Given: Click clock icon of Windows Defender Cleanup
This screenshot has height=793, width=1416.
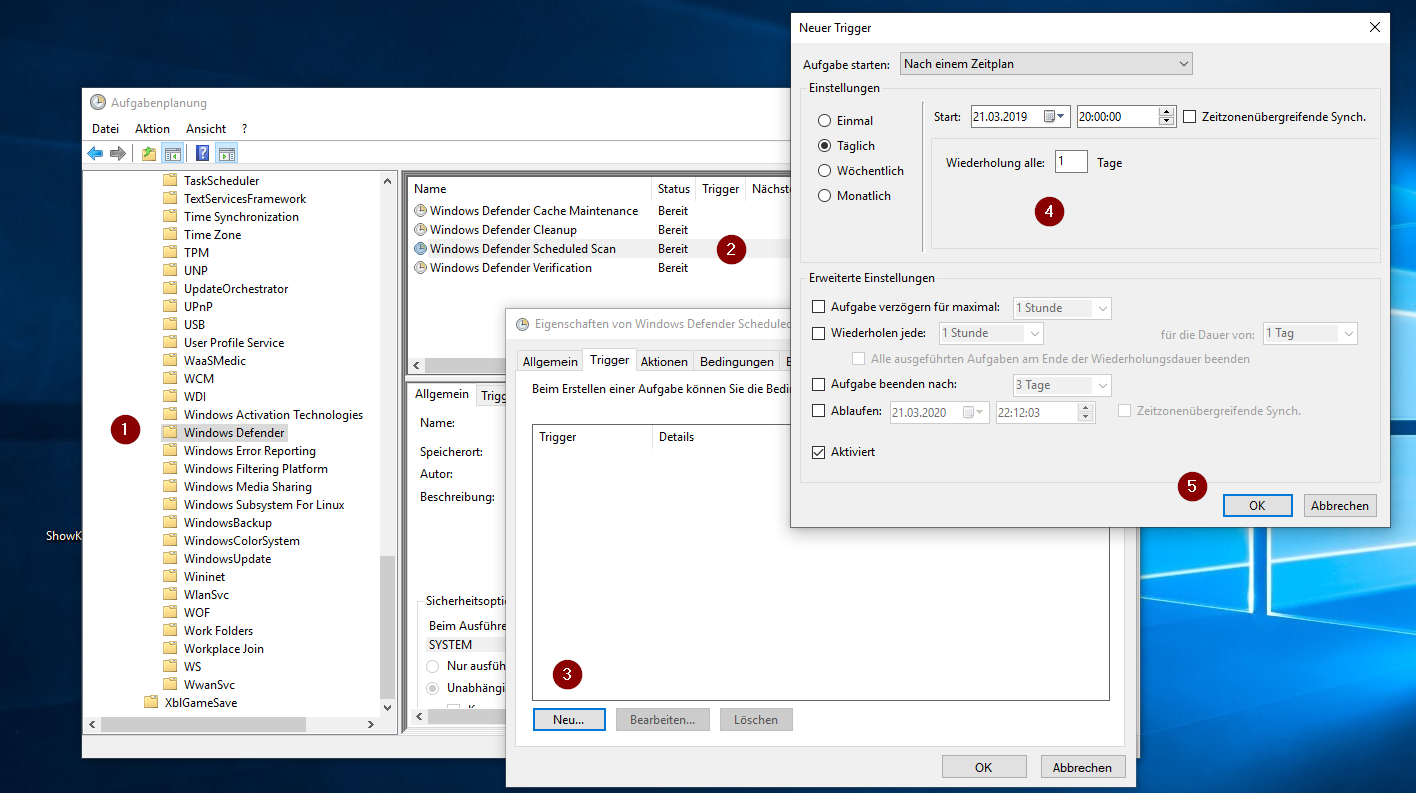Looking at the screenshot, I should tap(420, 230).
